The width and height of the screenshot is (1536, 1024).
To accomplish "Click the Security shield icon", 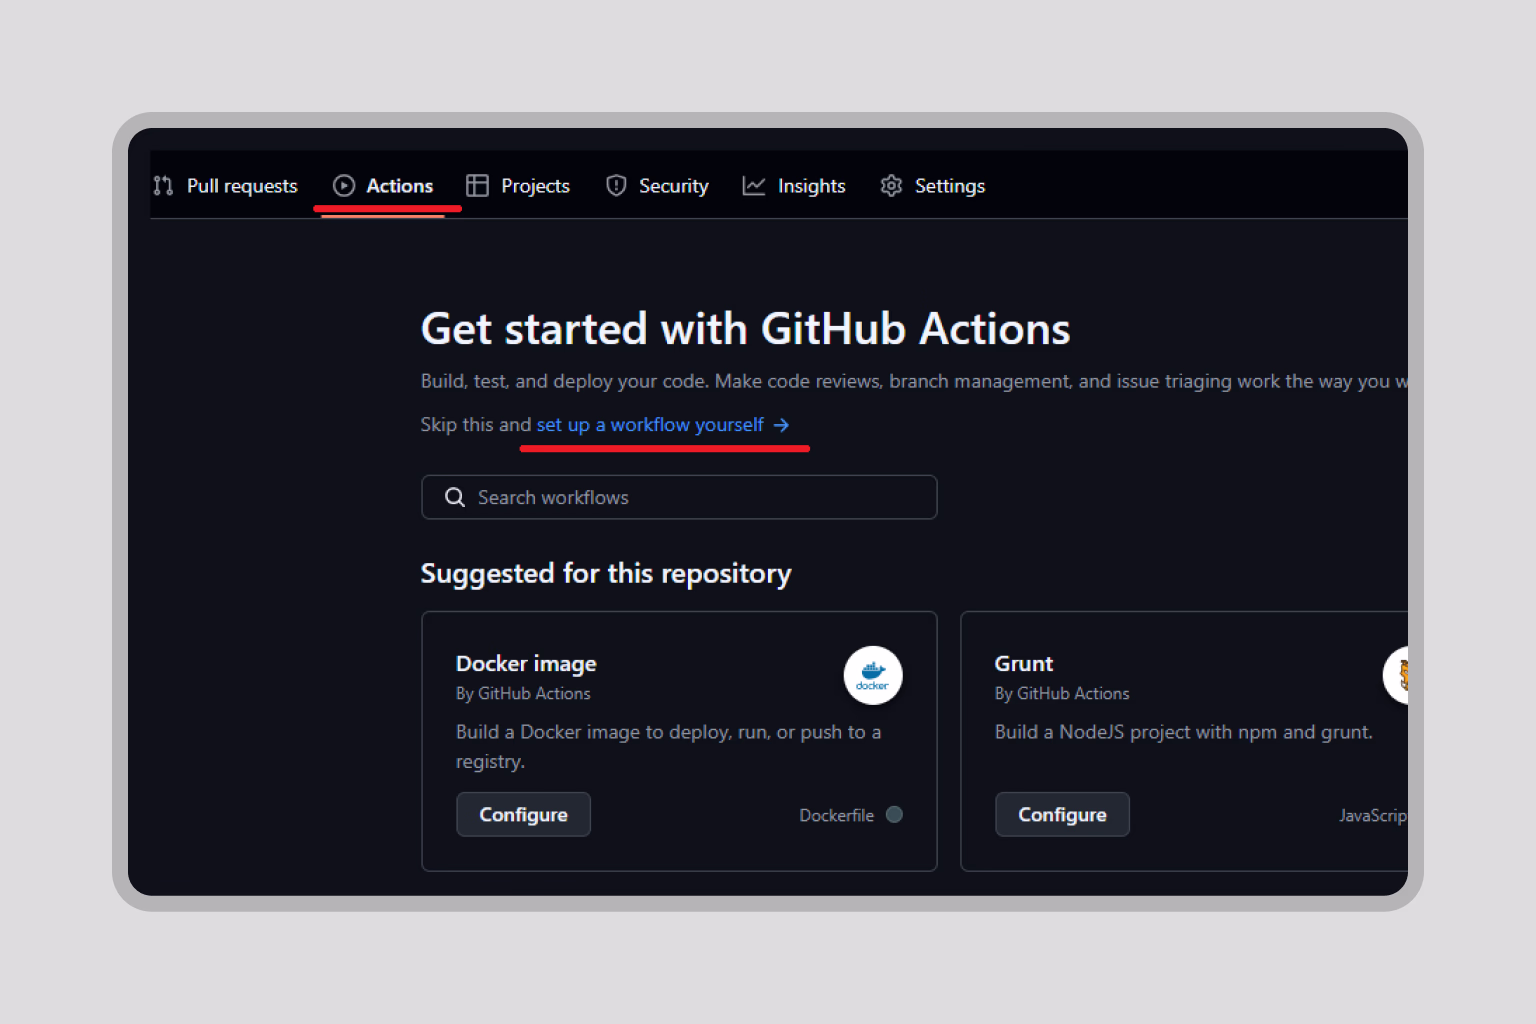I will click(x=616, y=186).
